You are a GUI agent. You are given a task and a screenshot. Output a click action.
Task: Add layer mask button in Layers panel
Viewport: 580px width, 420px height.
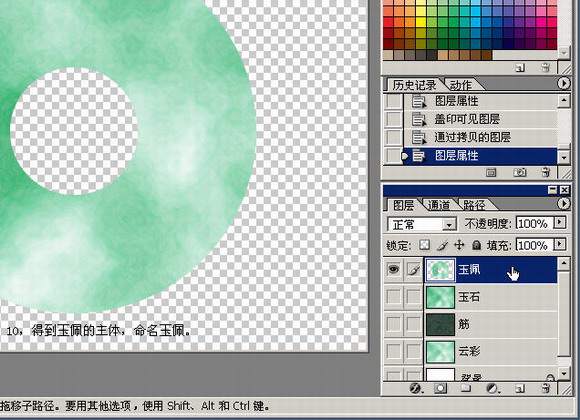tap(441, 389)
